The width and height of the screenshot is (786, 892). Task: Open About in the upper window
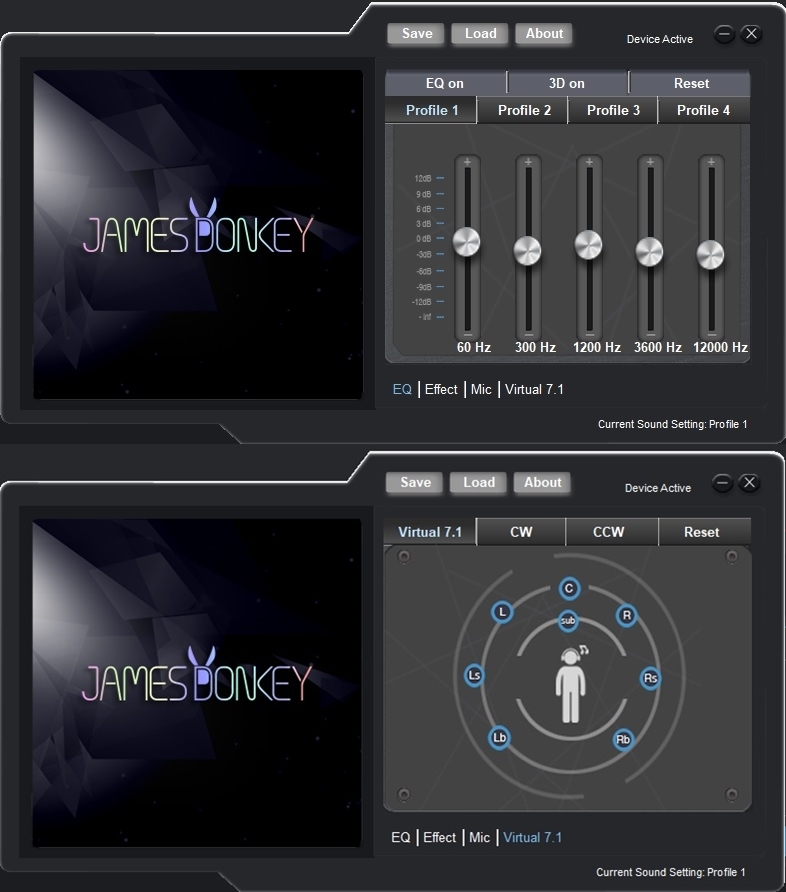(x=544, y=34)
